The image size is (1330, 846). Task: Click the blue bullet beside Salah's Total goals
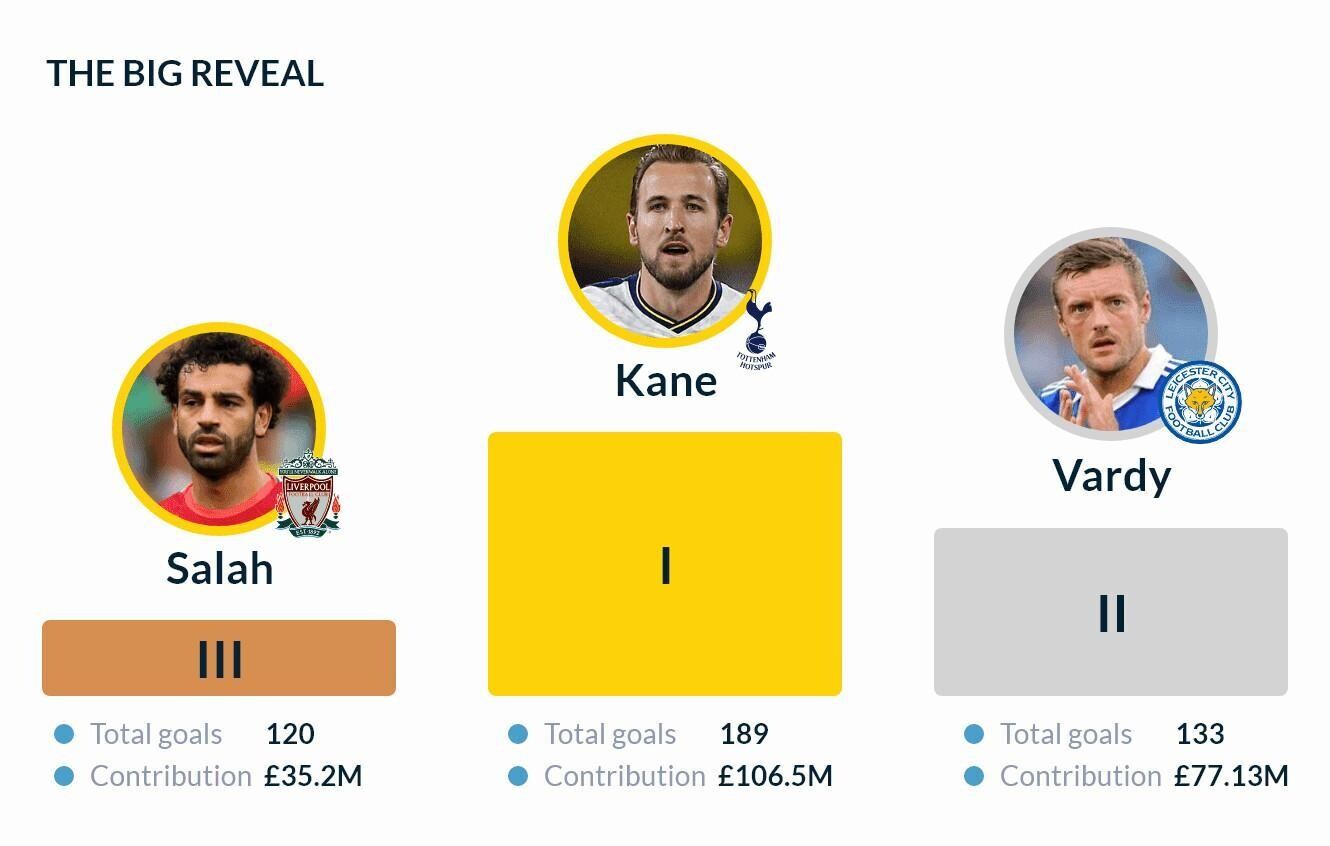click(x=64, y=735)
